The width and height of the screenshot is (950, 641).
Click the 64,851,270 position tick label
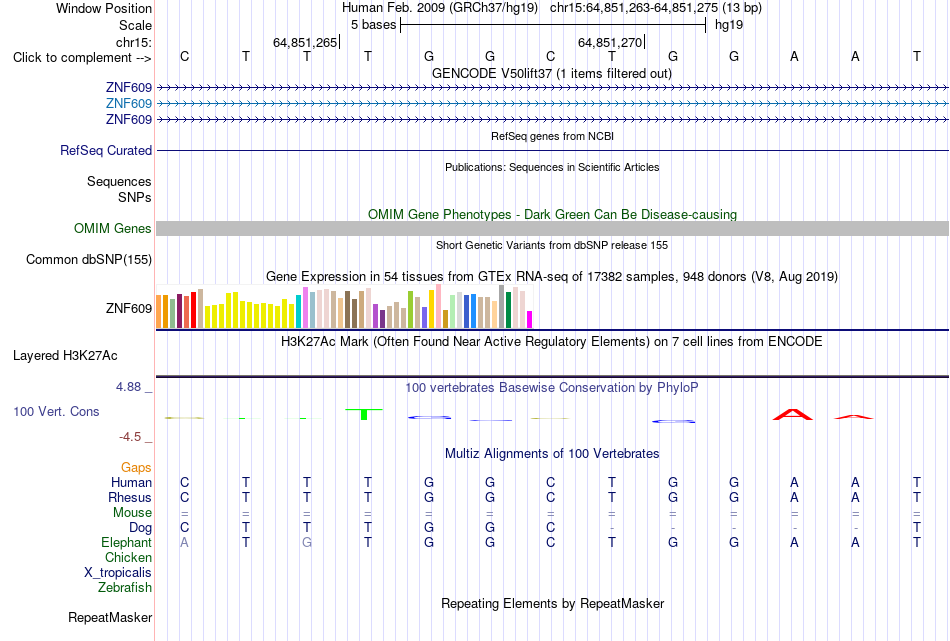tap(610, 42)
